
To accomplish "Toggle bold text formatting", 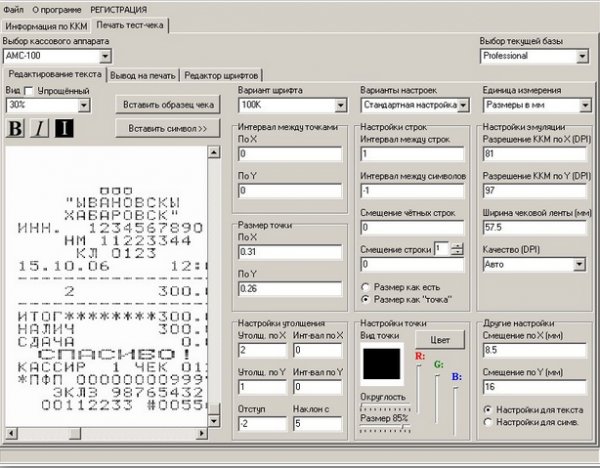I will click(x=16, y=128).
